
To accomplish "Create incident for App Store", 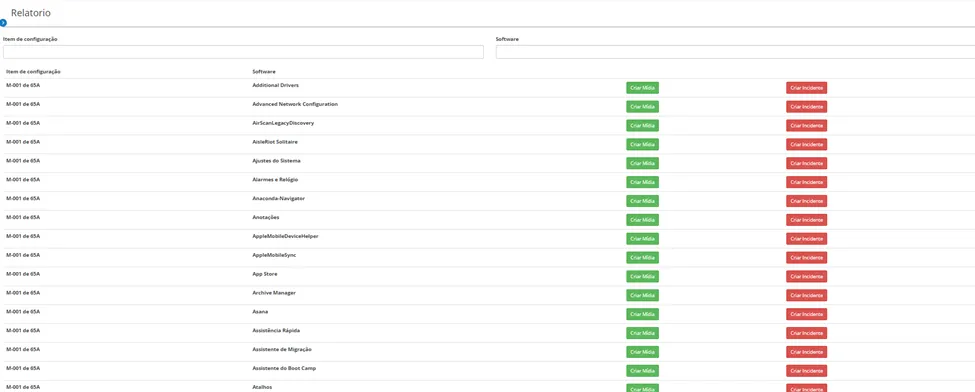I will (806, 276).
